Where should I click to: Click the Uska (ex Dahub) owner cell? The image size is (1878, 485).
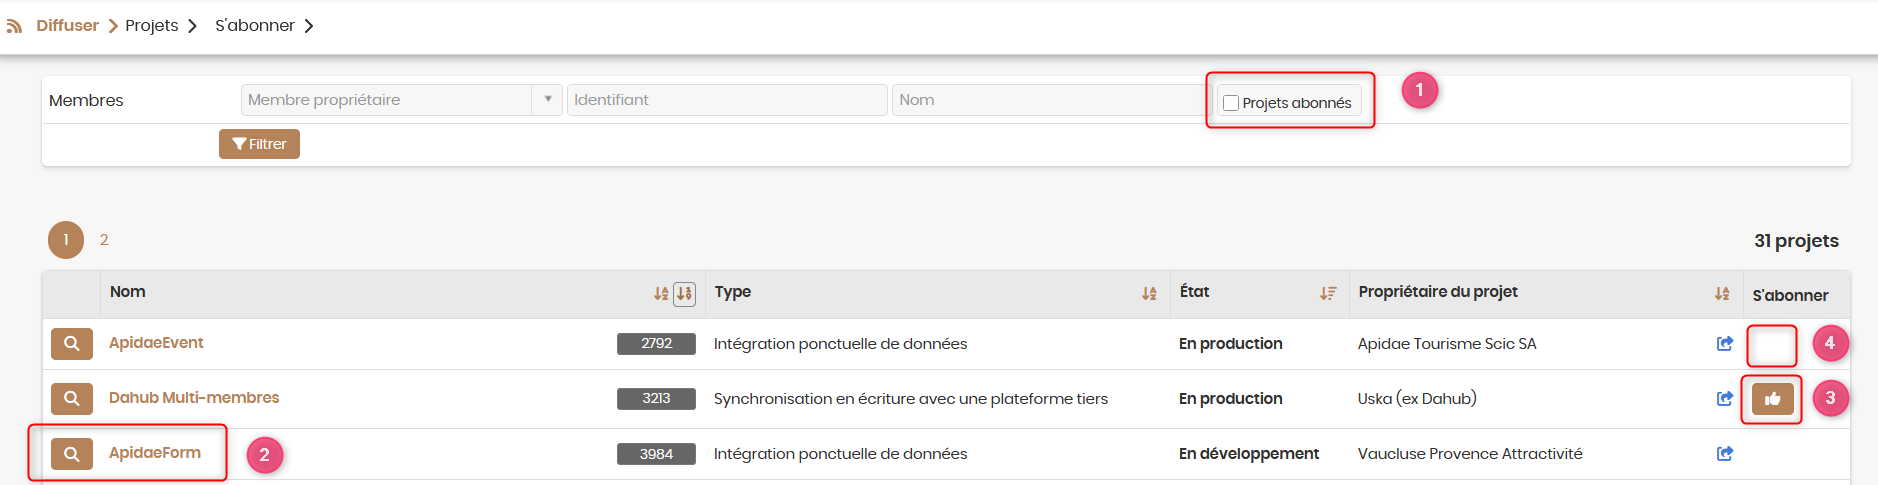tap(1417, 398)
